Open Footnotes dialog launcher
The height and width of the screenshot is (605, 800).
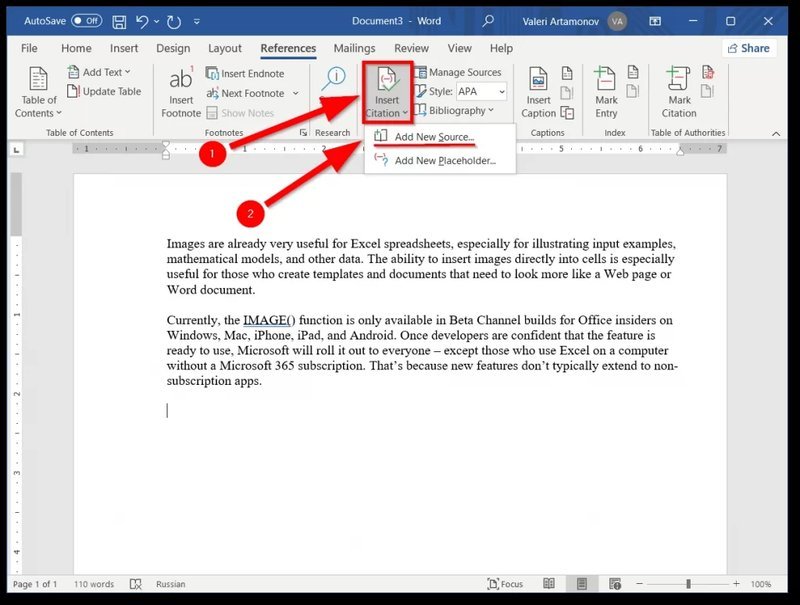click(x=304, y=133)
